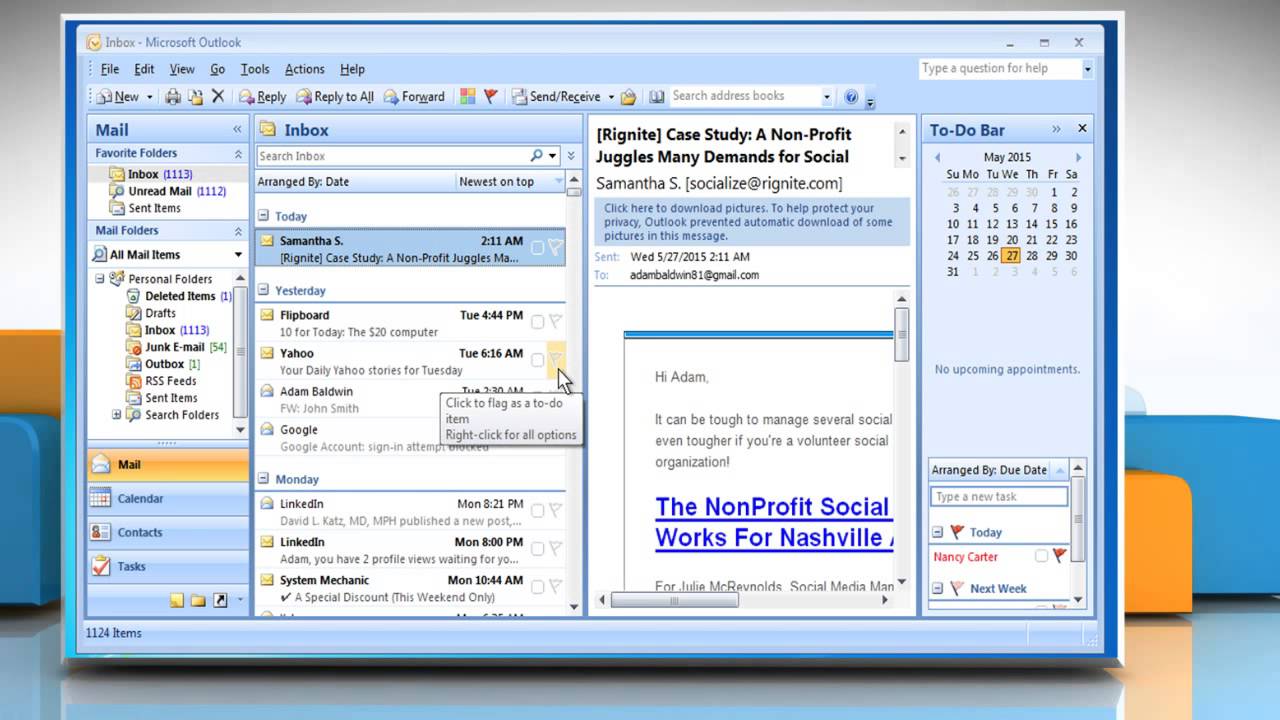Image resolution: width=1280 pixels, height=720 pixels.
Task: Open the Junk E-mail folder
Action: (x=177, y=347)
